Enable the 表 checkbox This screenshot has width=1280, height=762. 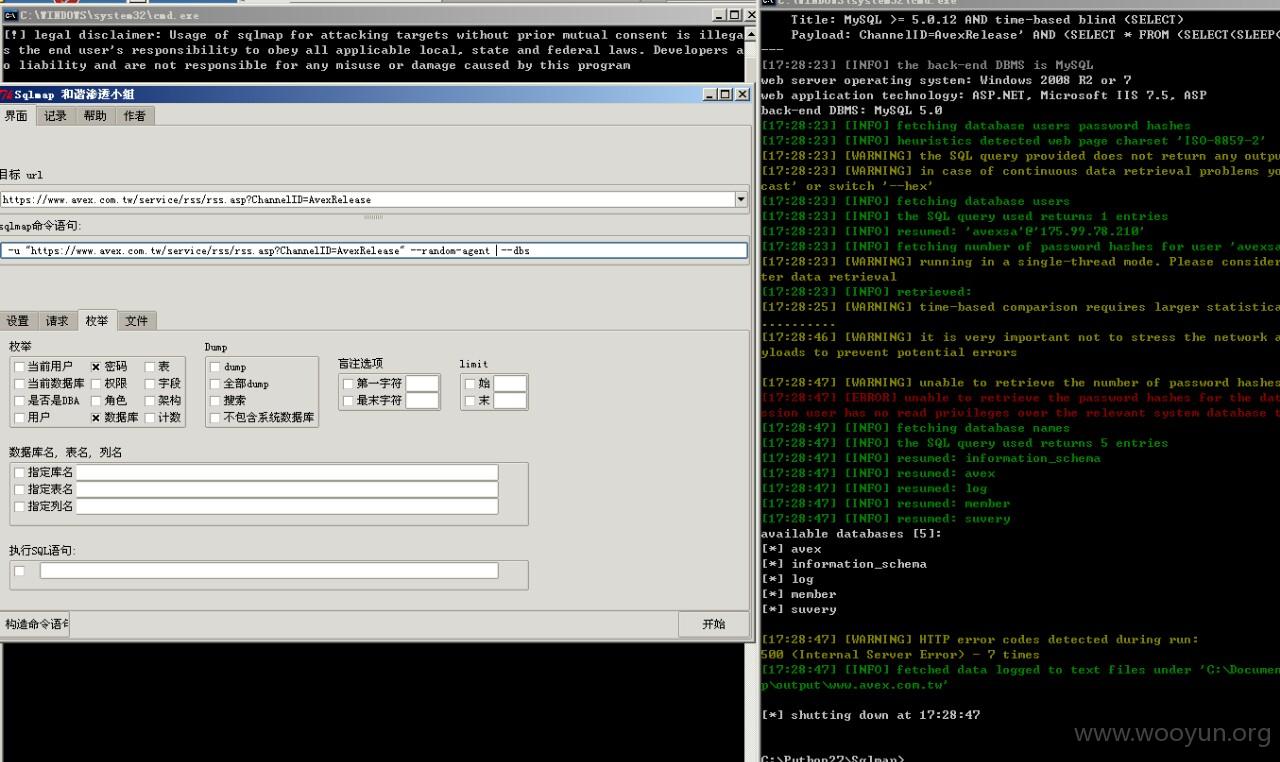point(150,367)
